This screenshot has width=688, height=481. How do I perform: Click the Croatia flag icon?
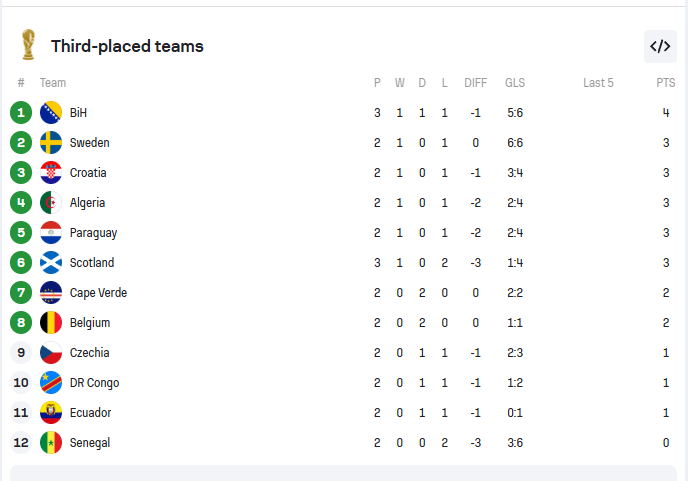click(x=51, y=172)
